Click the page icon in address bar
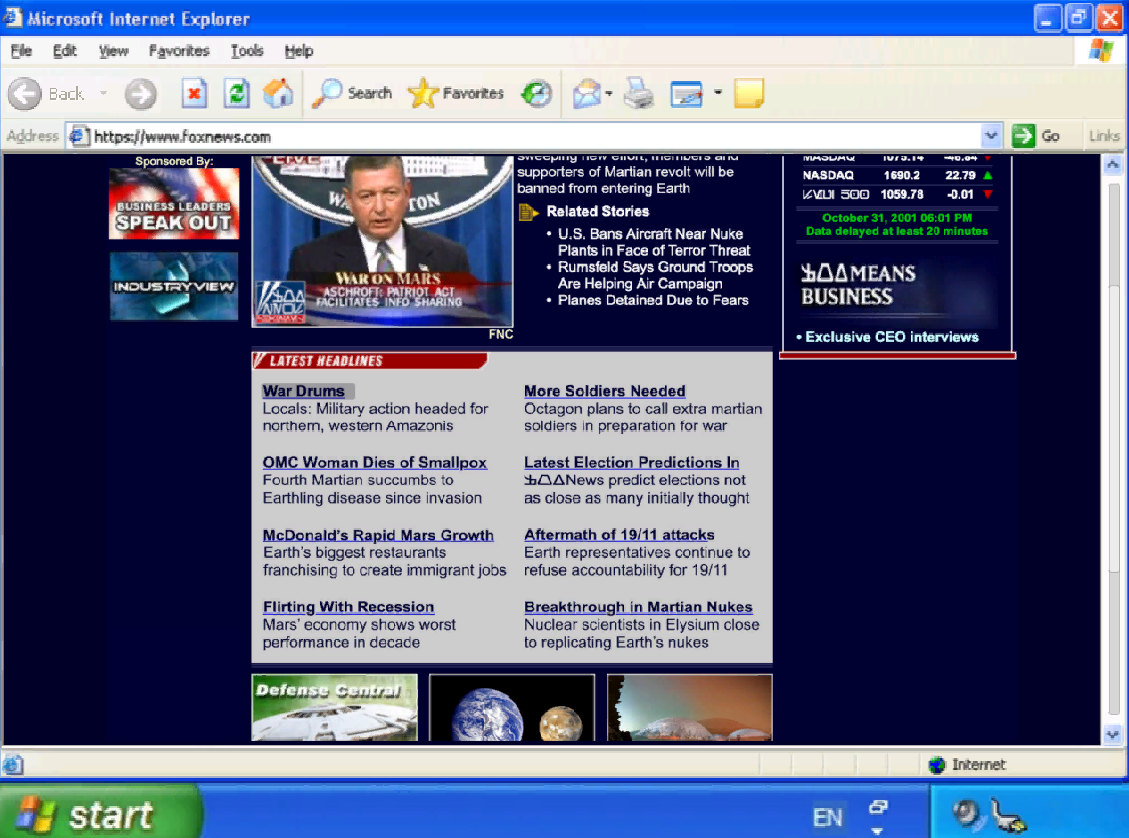1129x838 pixels. [79, 136]
